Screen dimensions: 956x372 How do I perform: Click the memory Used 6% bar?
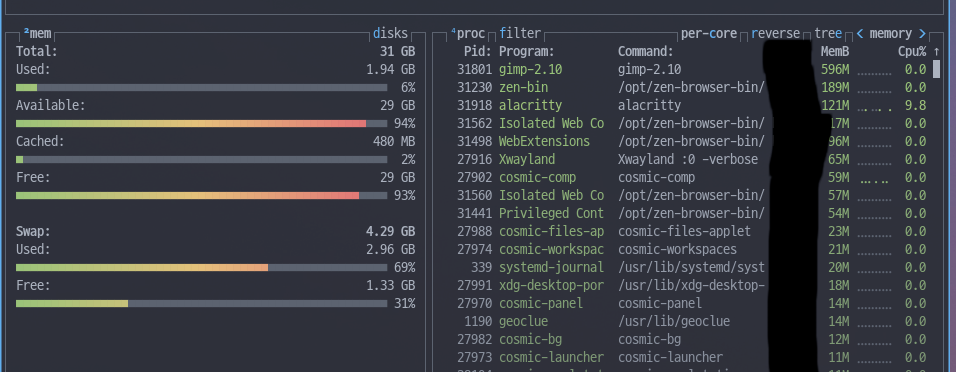pyautogui.click(x=201, y=87)
